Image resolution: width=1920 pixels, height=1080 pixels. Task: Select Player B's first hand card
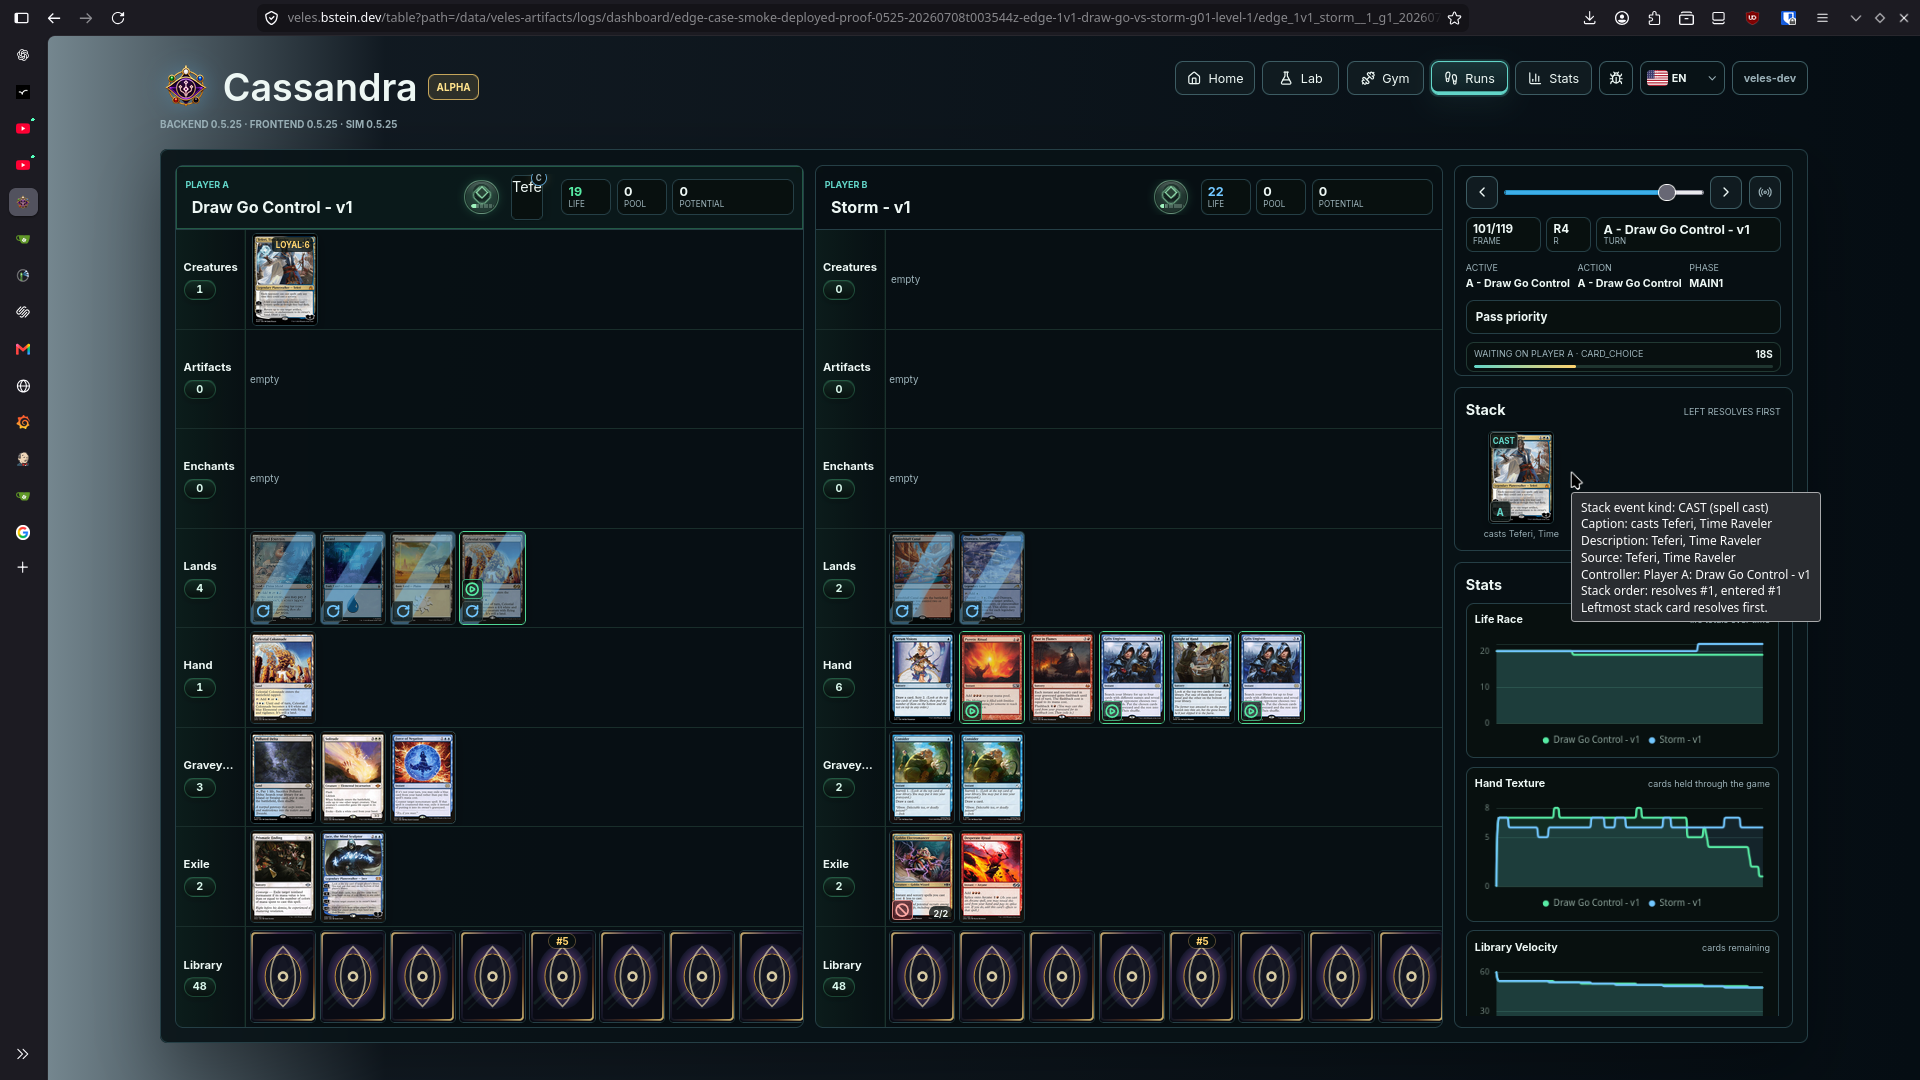tap(922, 677)
